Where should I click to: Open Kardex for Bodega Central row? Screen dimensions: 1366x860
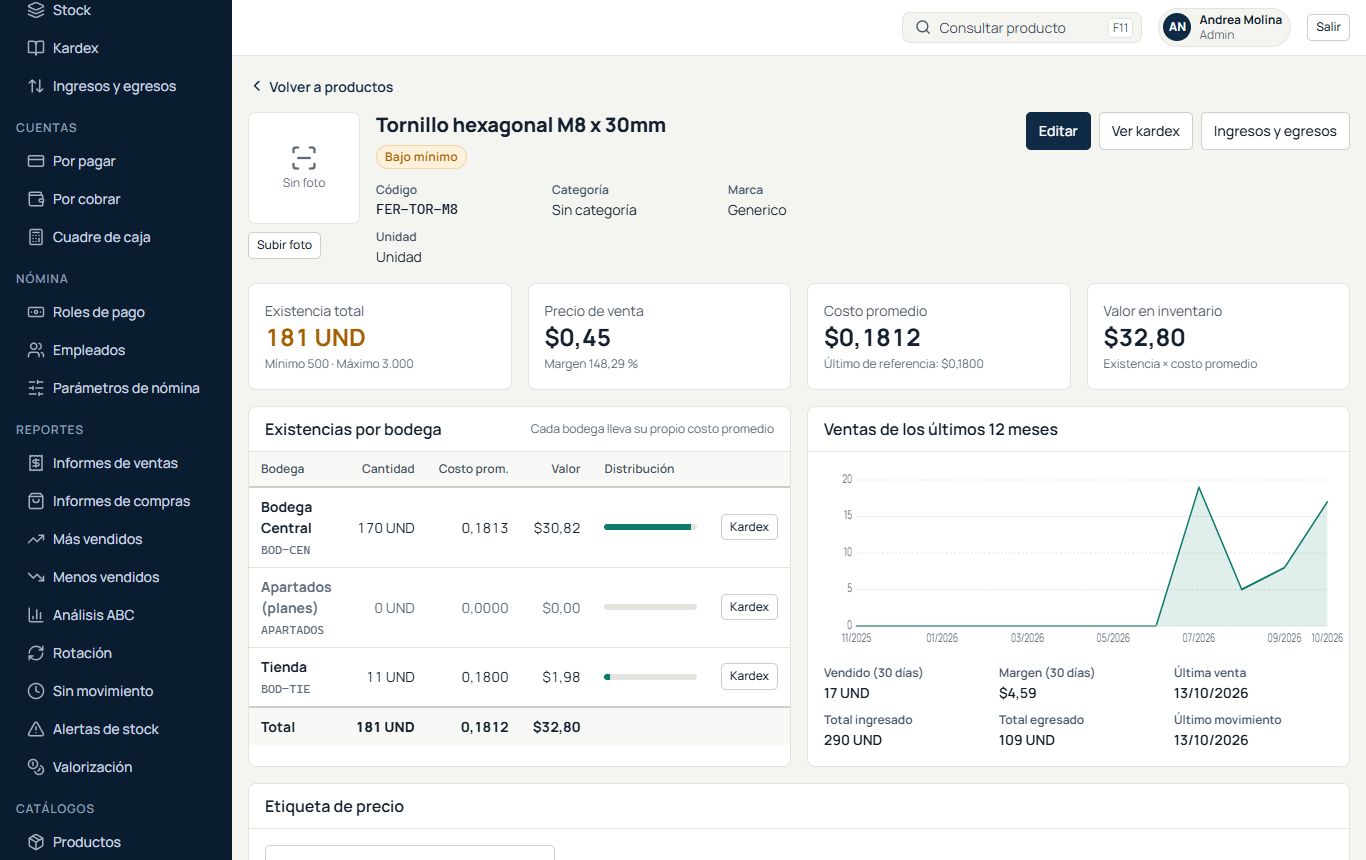point(749,527)
